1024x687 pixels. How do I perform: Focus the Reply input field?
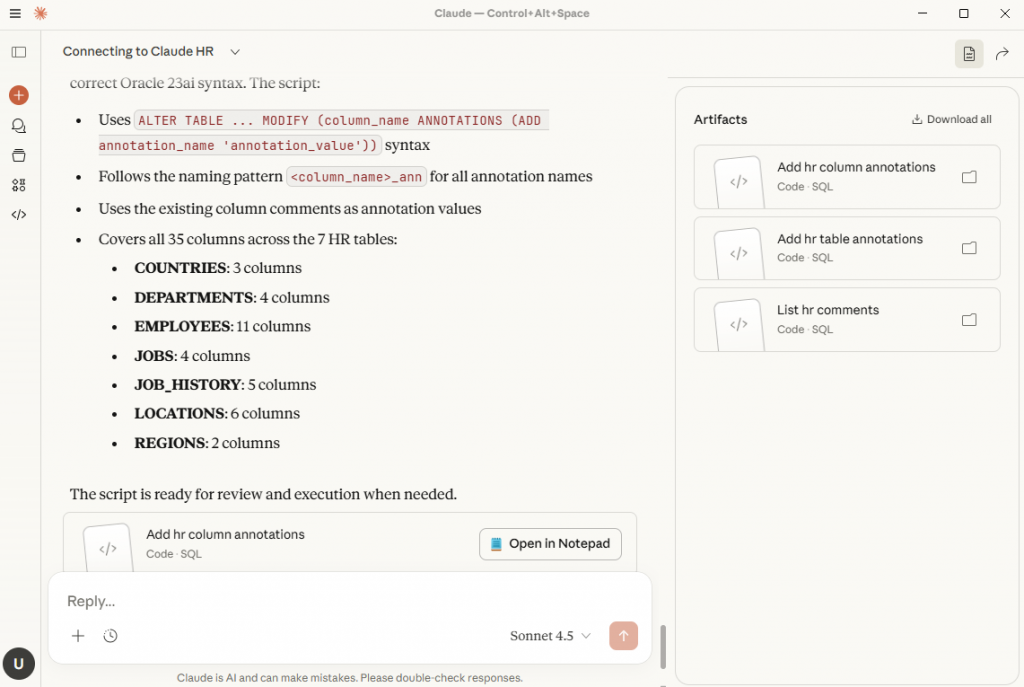(x=349, y=601)
